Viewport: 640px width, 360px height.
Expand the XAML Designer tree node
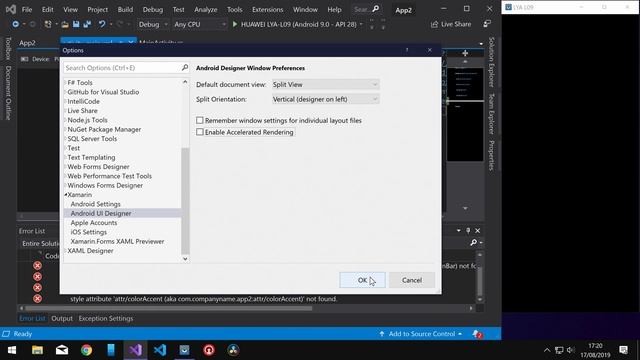click(x=66, y=251)
